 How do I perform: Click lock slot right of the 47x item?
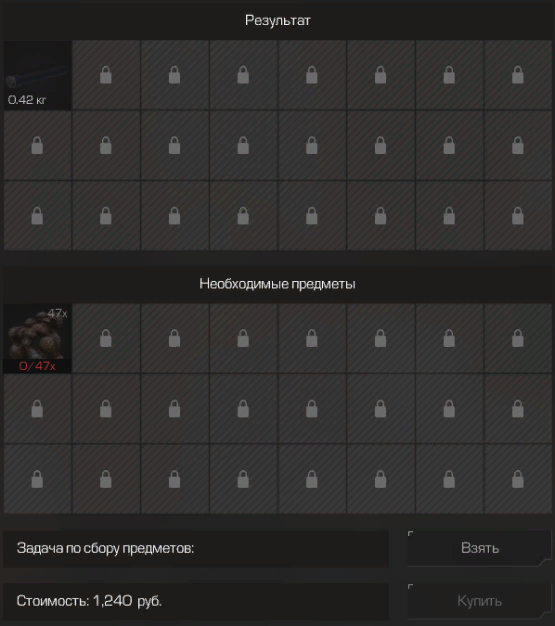point(106,338)
